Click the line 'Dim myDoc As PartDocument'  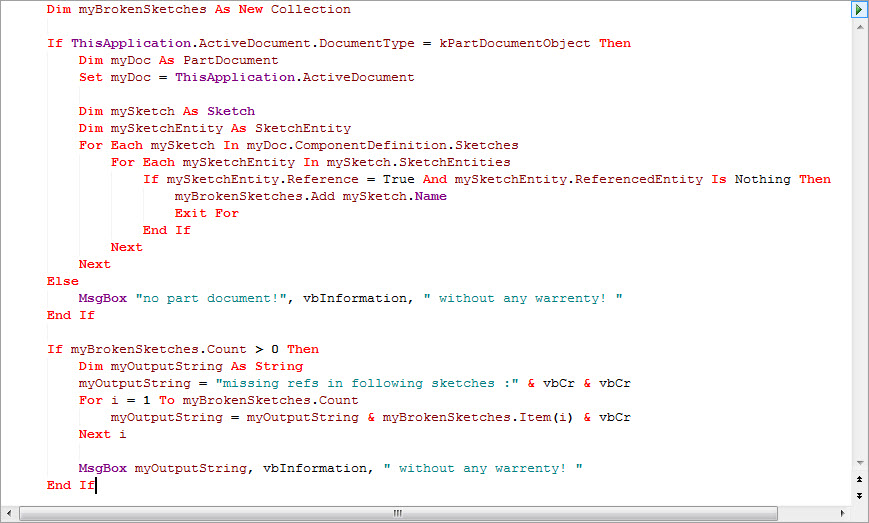point(178,60)
